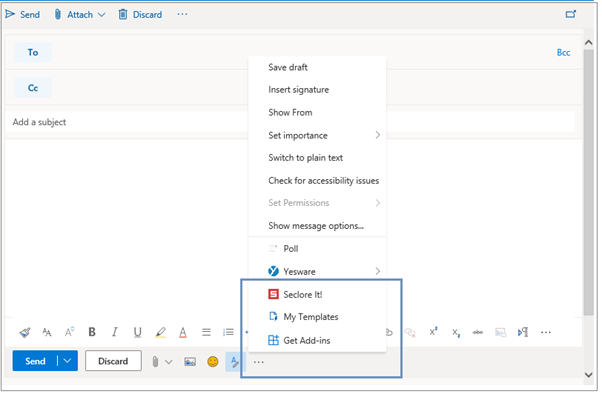Click the insert picture inline icon in format bar
The image size is (602, 394).
click(x=500, y=332)
